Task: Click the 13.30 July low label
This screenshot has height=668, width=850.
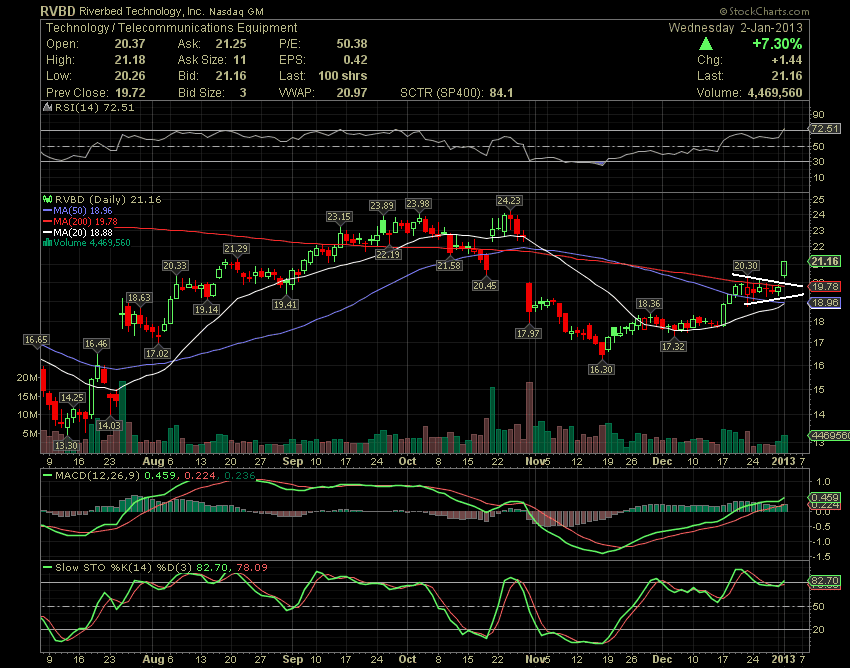Action: point(66,445)
